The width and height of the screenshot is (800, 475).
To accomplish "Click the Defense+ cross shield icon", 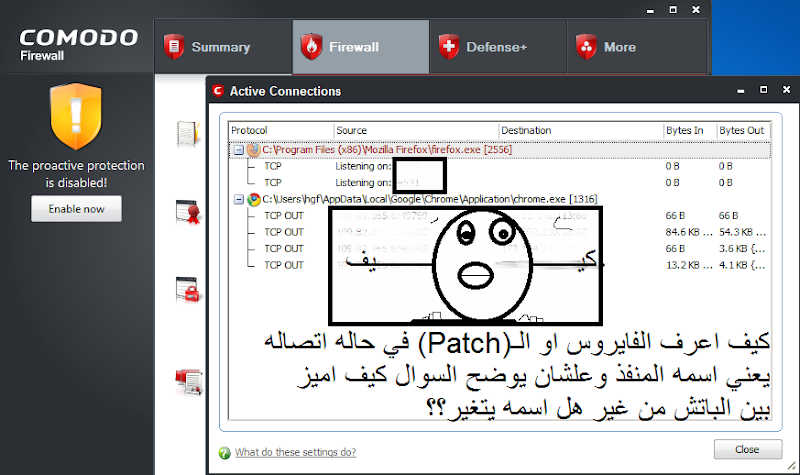I will [x=448, y=47].
